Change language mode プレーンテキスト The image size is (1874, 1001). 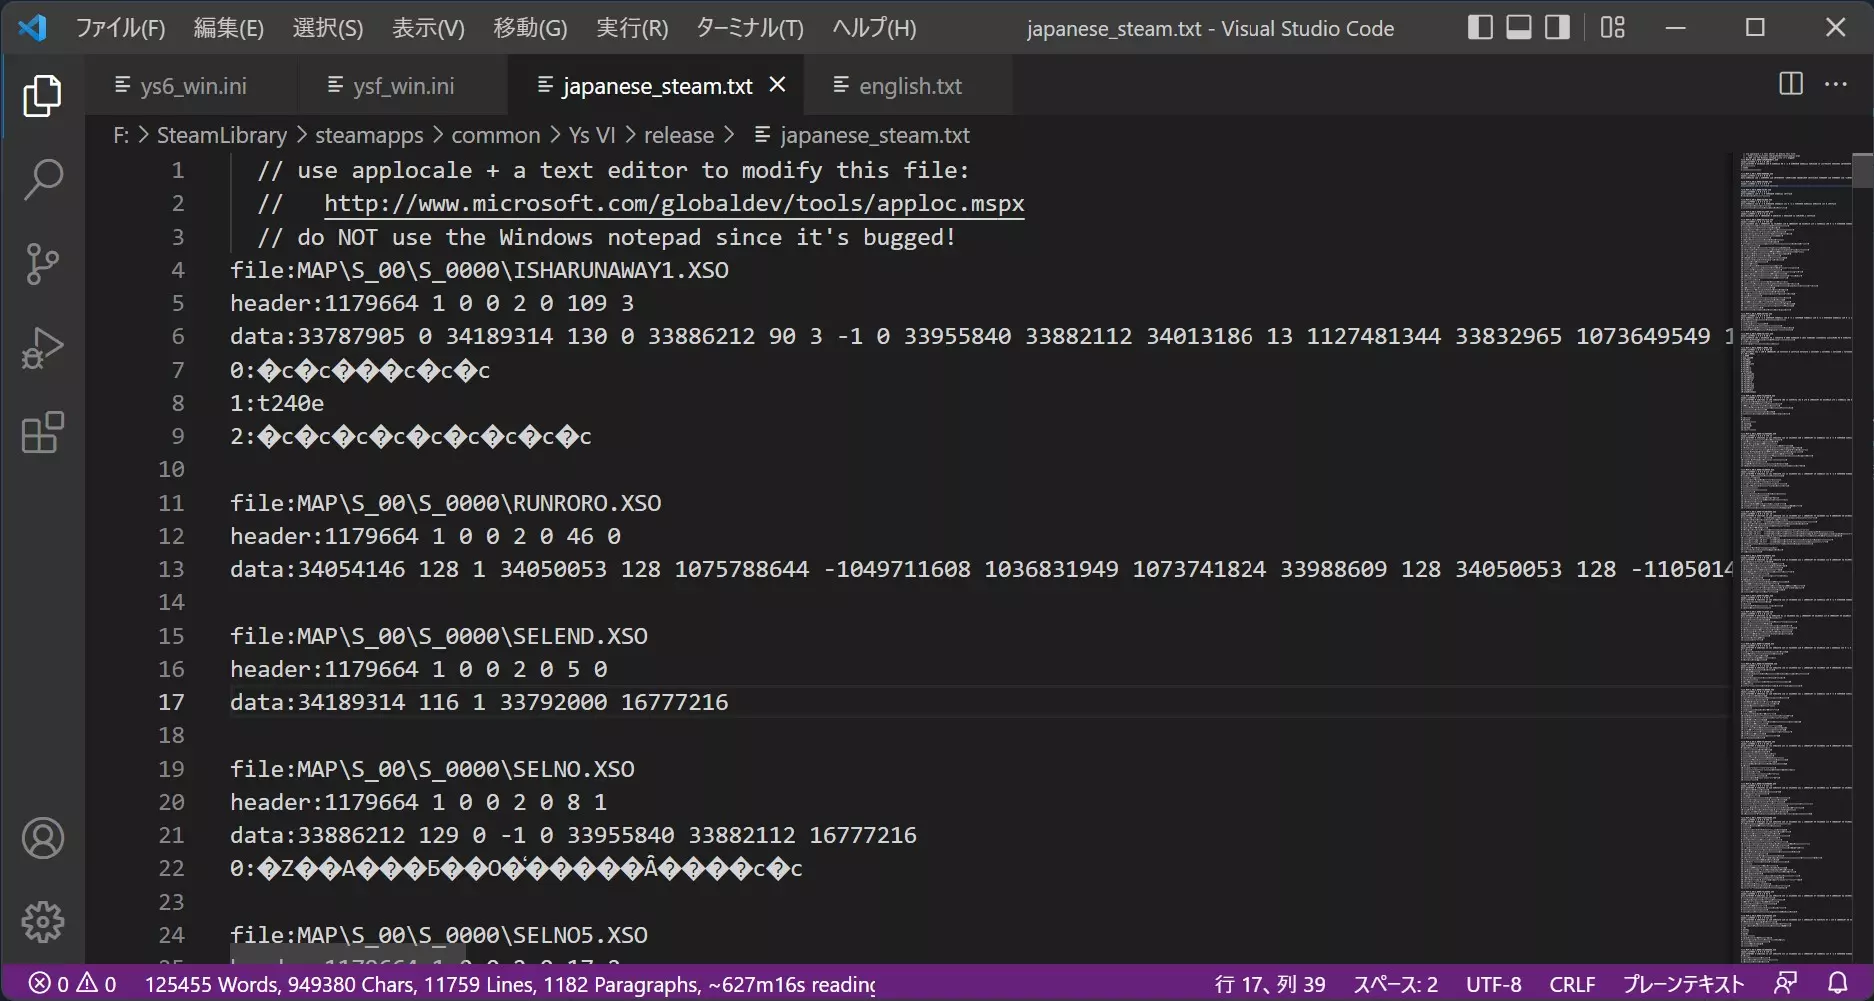click(1683, 984)
